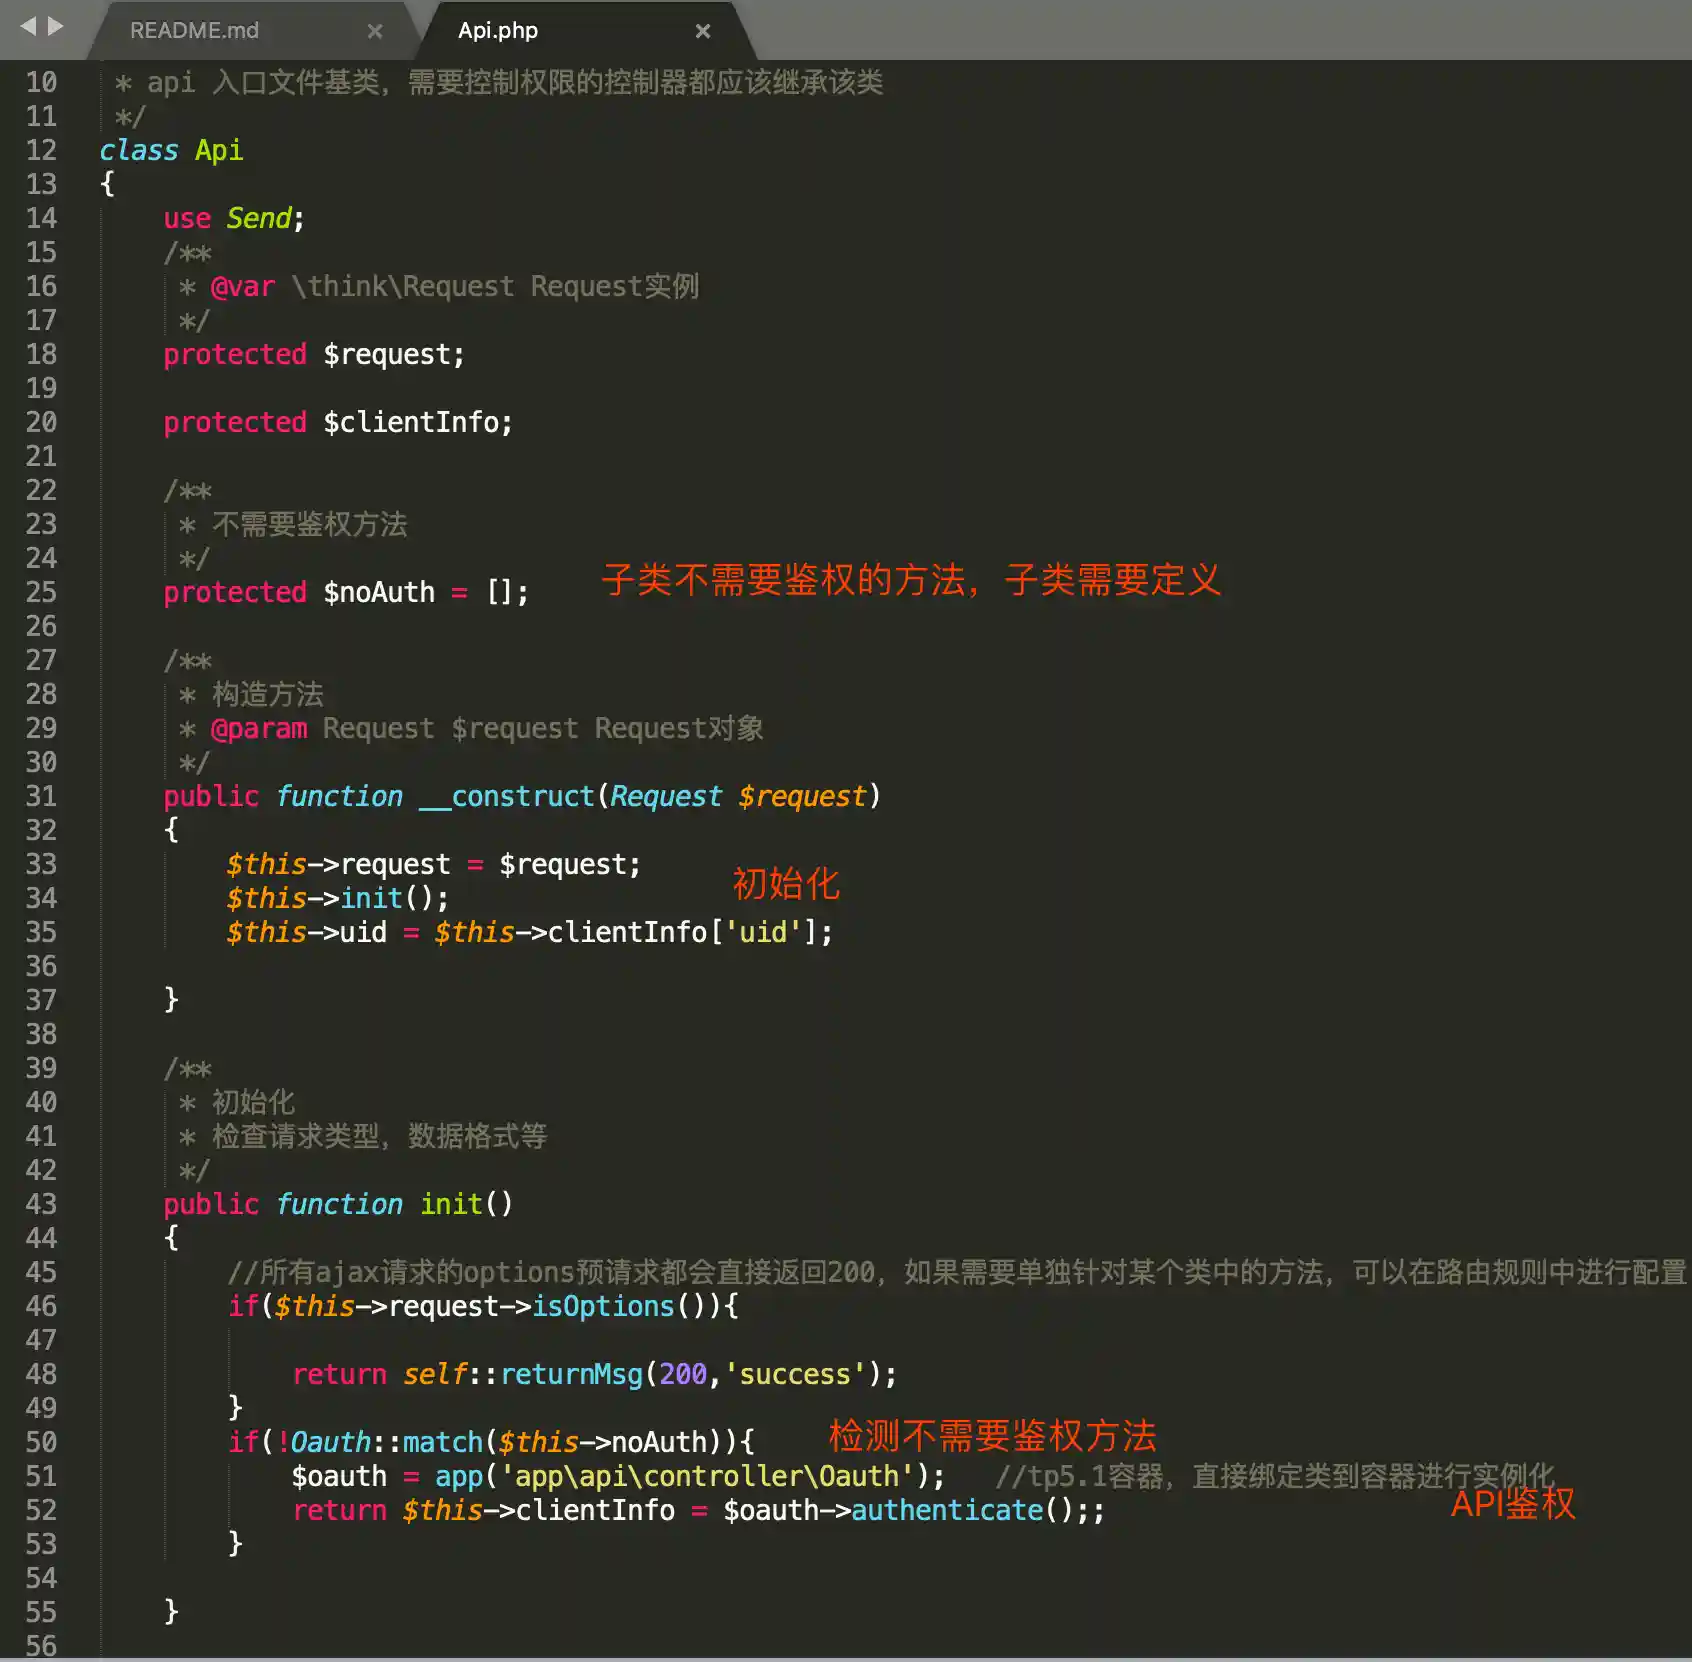Place cursor on the $clientInfo property declaration
1692x1662 pixels.
416,422
